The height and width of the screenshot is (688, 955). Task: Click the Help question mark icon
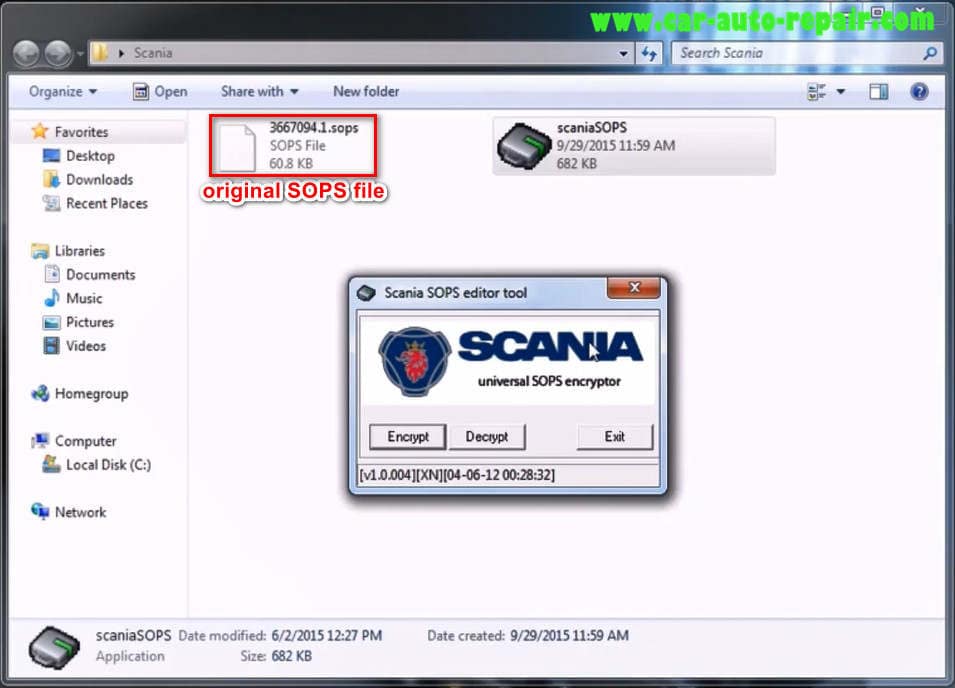pyautogui.click(x=917, y=91)
